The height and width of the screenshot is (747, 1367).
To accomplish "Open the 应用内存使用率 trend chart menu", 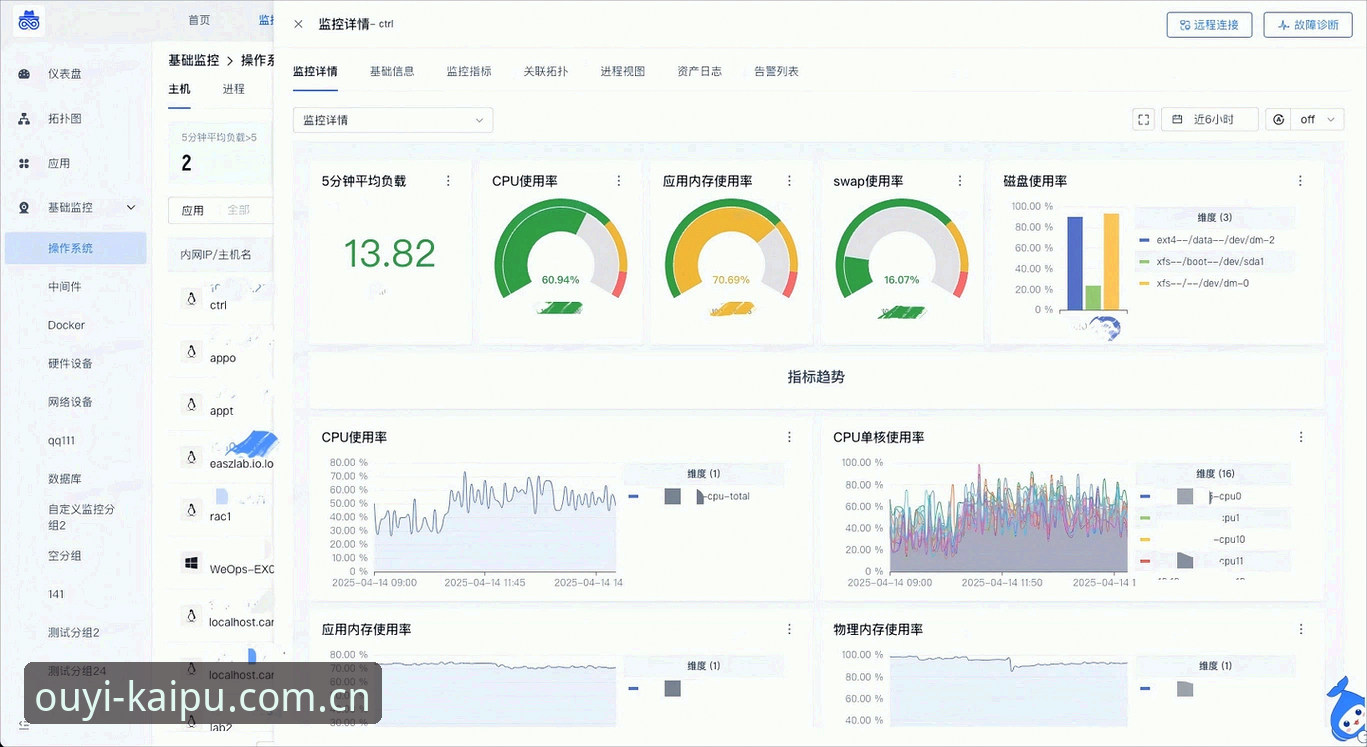I will click(x=789, y=629).
